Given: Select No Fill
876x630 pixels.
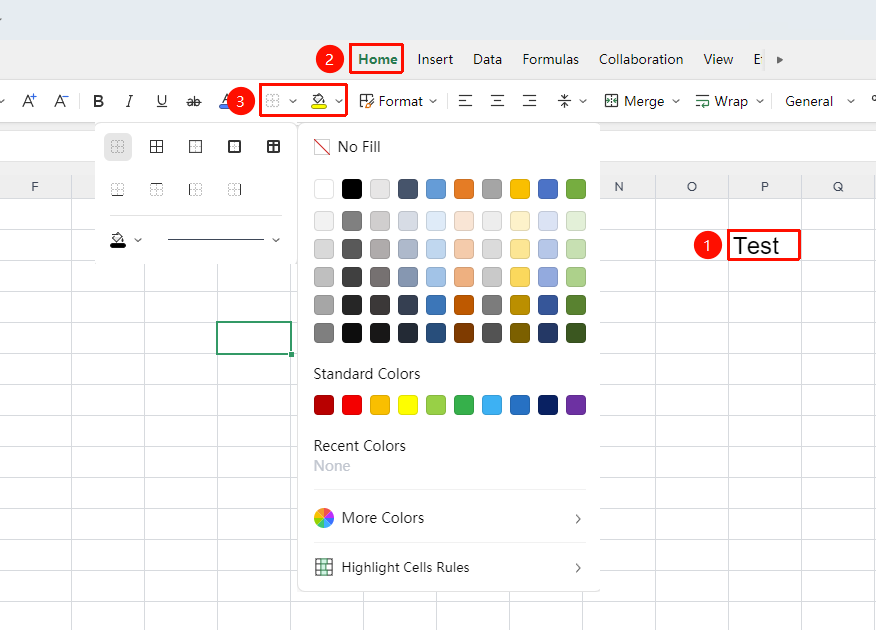Looking at the screenshot, I should click(x=347, y=147).
